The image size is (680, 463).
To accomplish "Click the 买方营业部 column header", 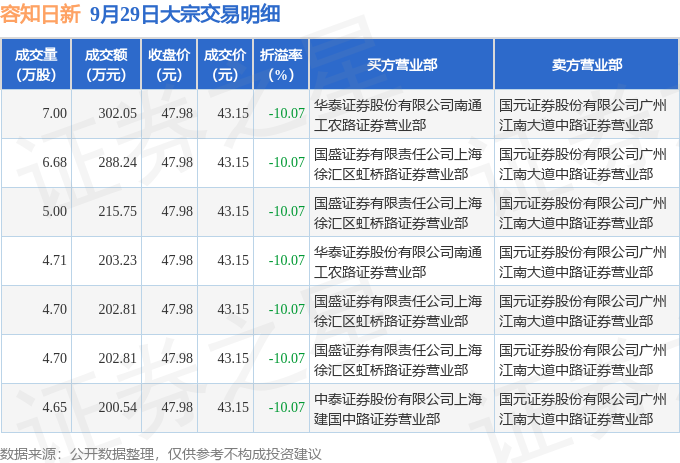I will pos(402,65).
